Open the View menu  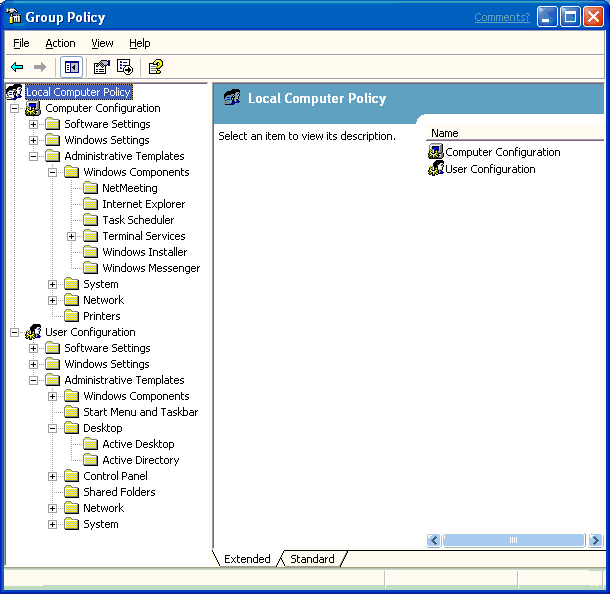102,43
